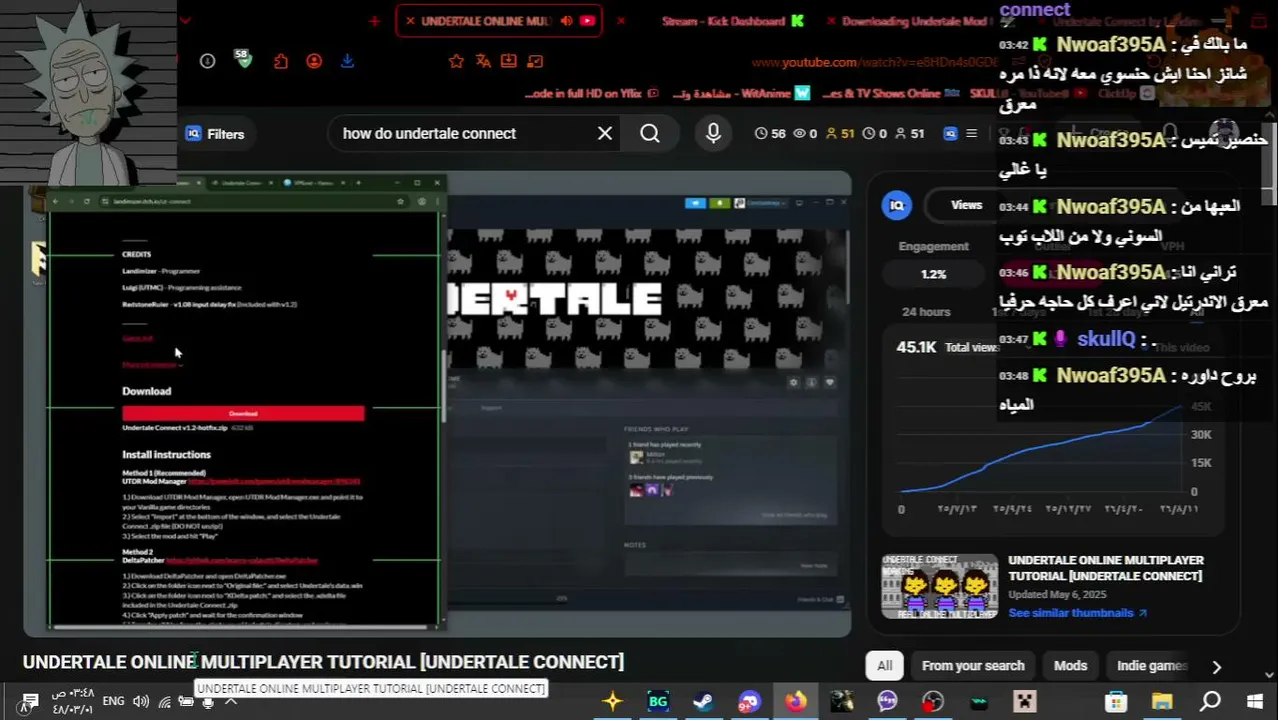Click the search magnifier button beside the query
This screenshot has height=720, width=1278.
pyautogui.click(x=650, y=133)
